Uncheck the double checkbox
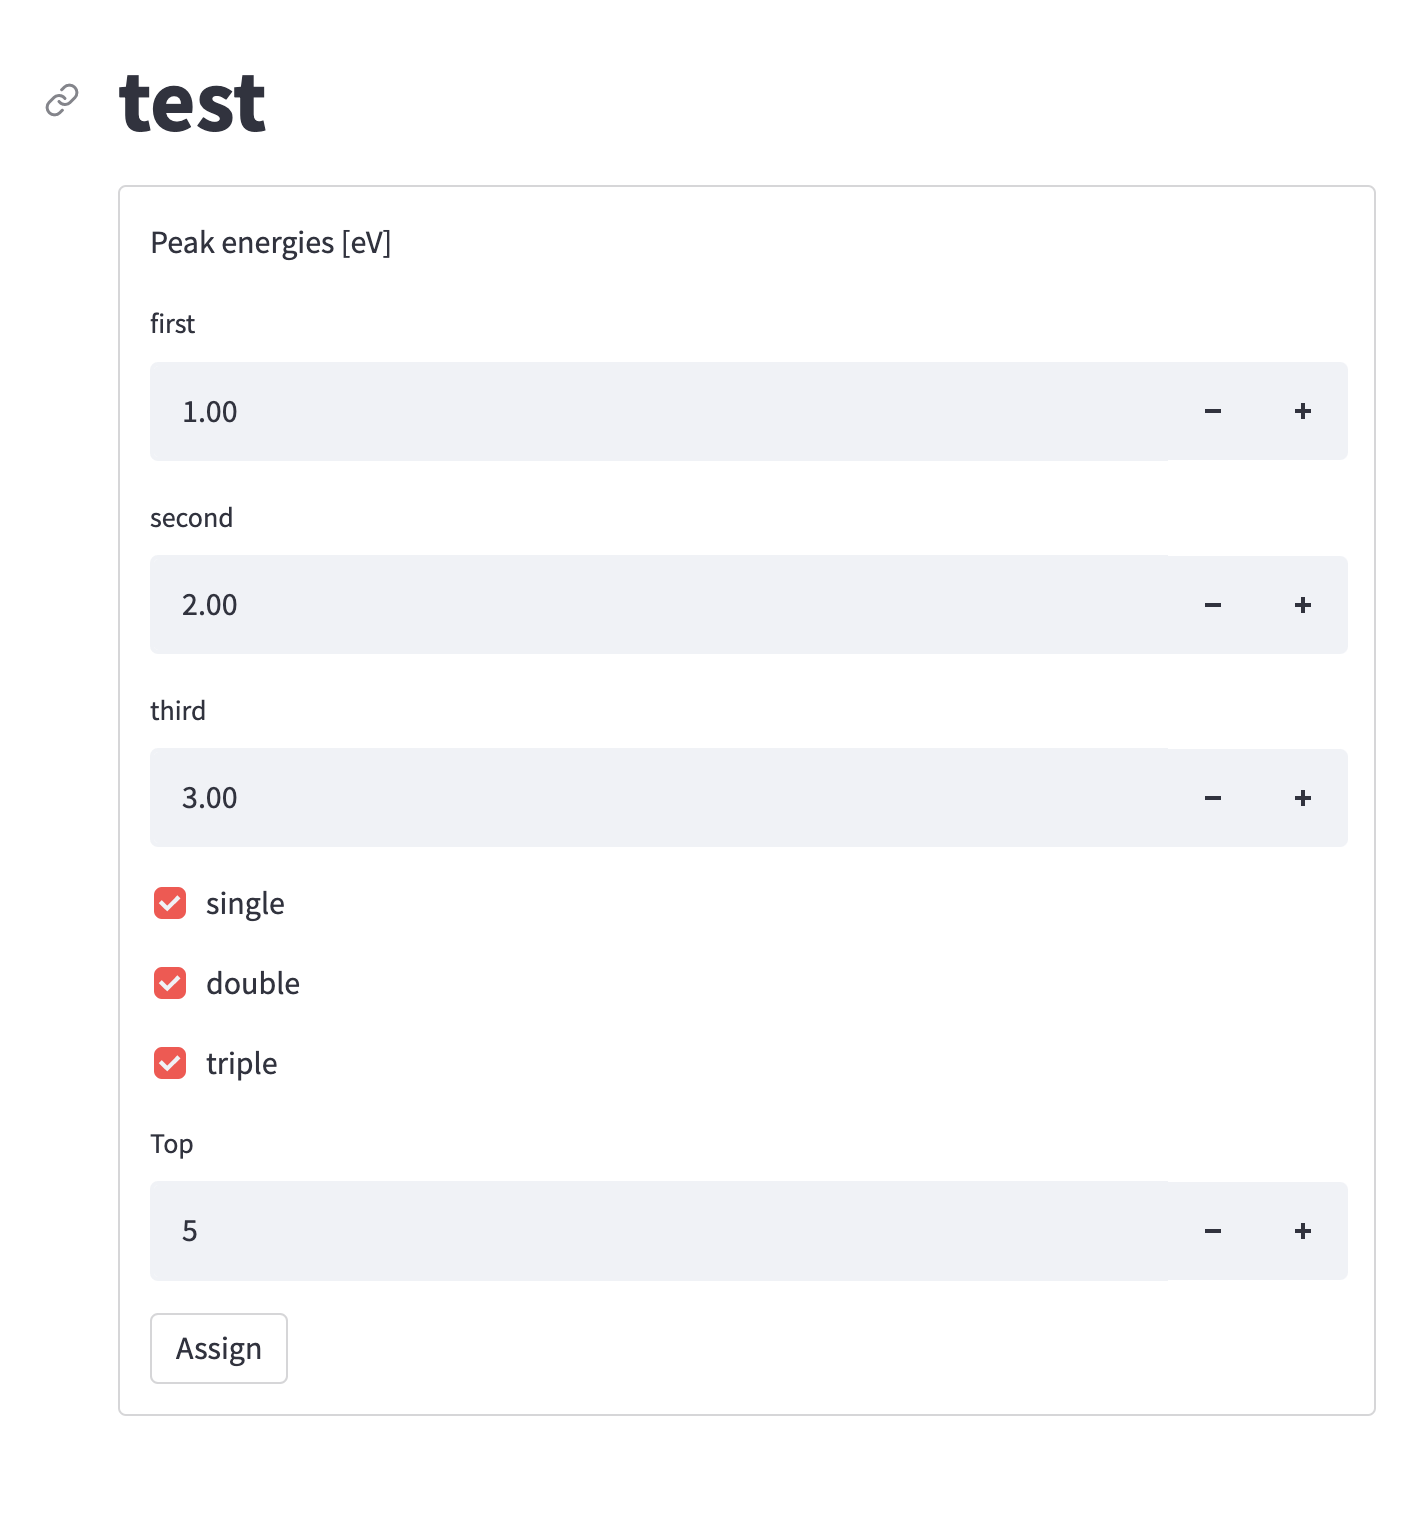Image resolution: width=1404 pixels, height=1516 pixels. (169, 983)
